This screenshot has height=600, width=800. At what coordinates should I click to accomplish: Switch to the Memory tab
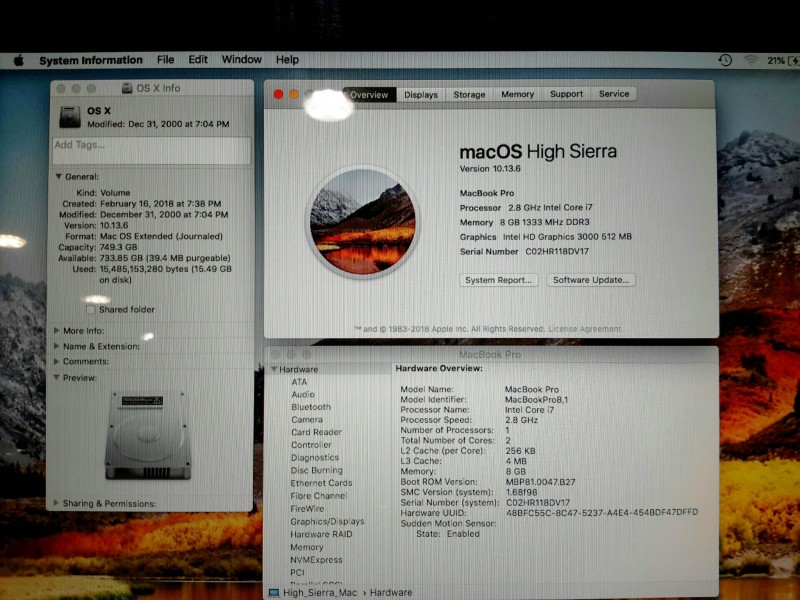517,94
